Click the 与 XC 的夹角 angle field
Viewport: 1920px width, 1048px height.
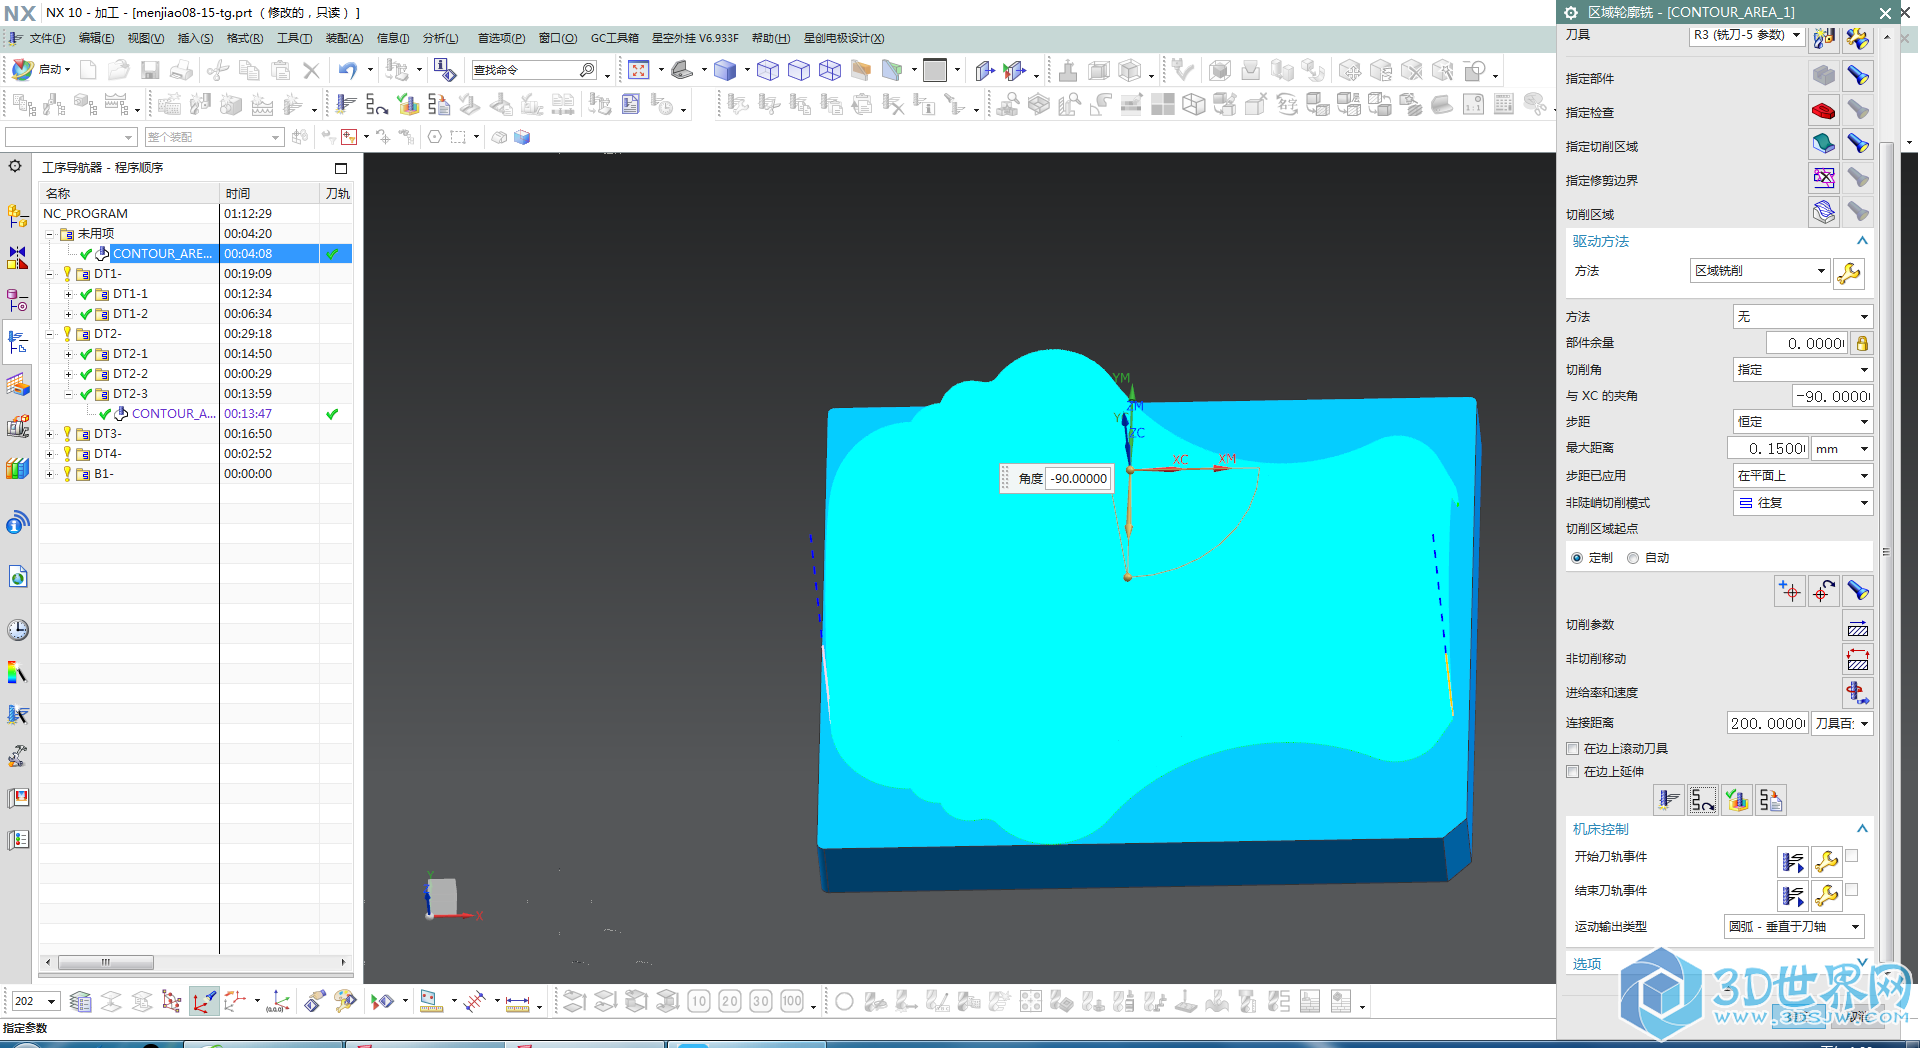coord(1832,396)
